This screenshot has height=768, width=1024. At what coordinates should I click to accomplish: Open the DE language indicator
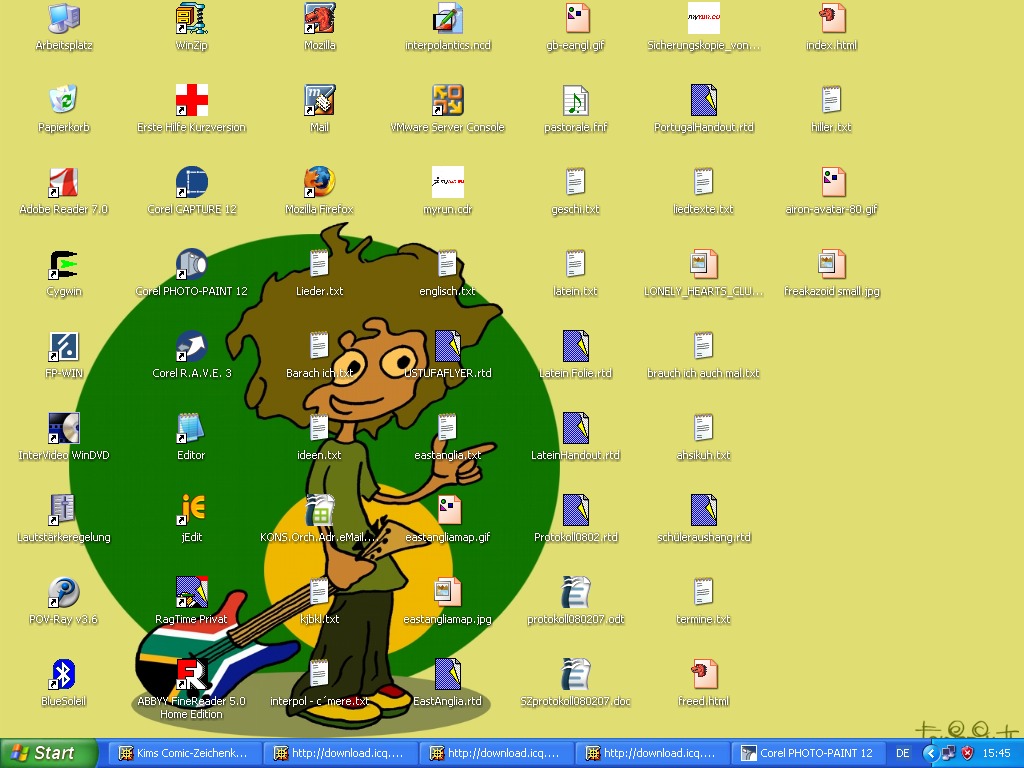point(903,753)
